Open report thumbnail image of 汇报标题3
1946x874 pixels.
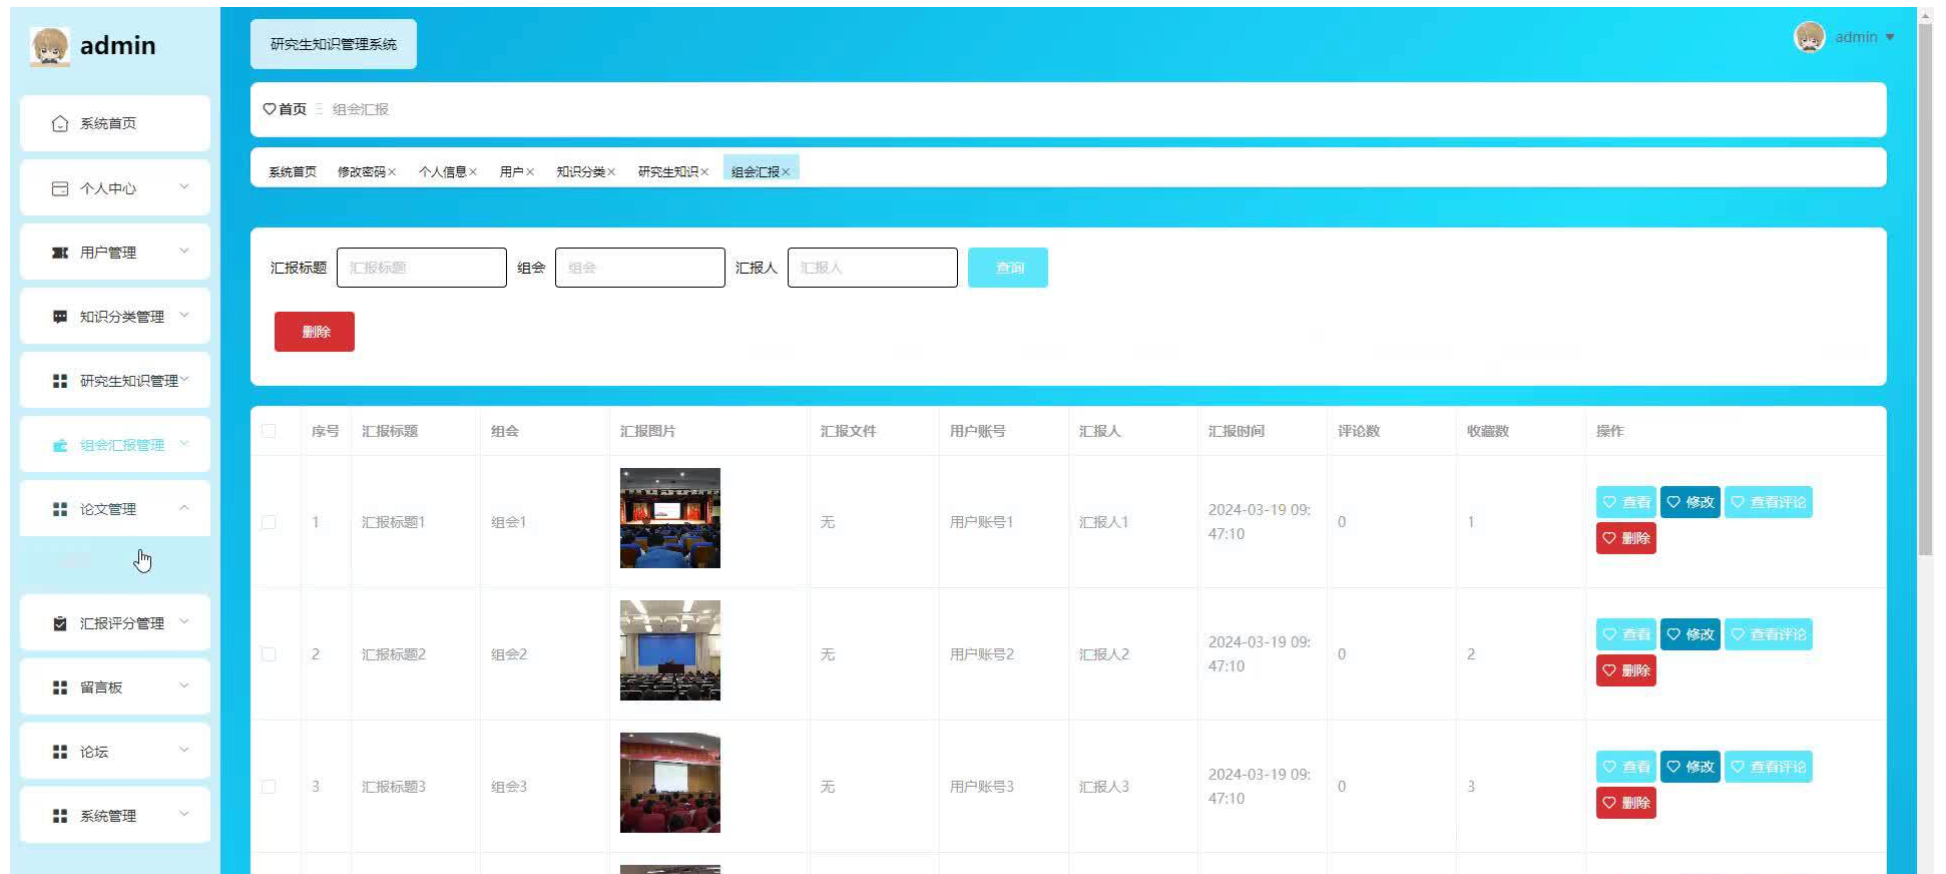pos(670,783)
